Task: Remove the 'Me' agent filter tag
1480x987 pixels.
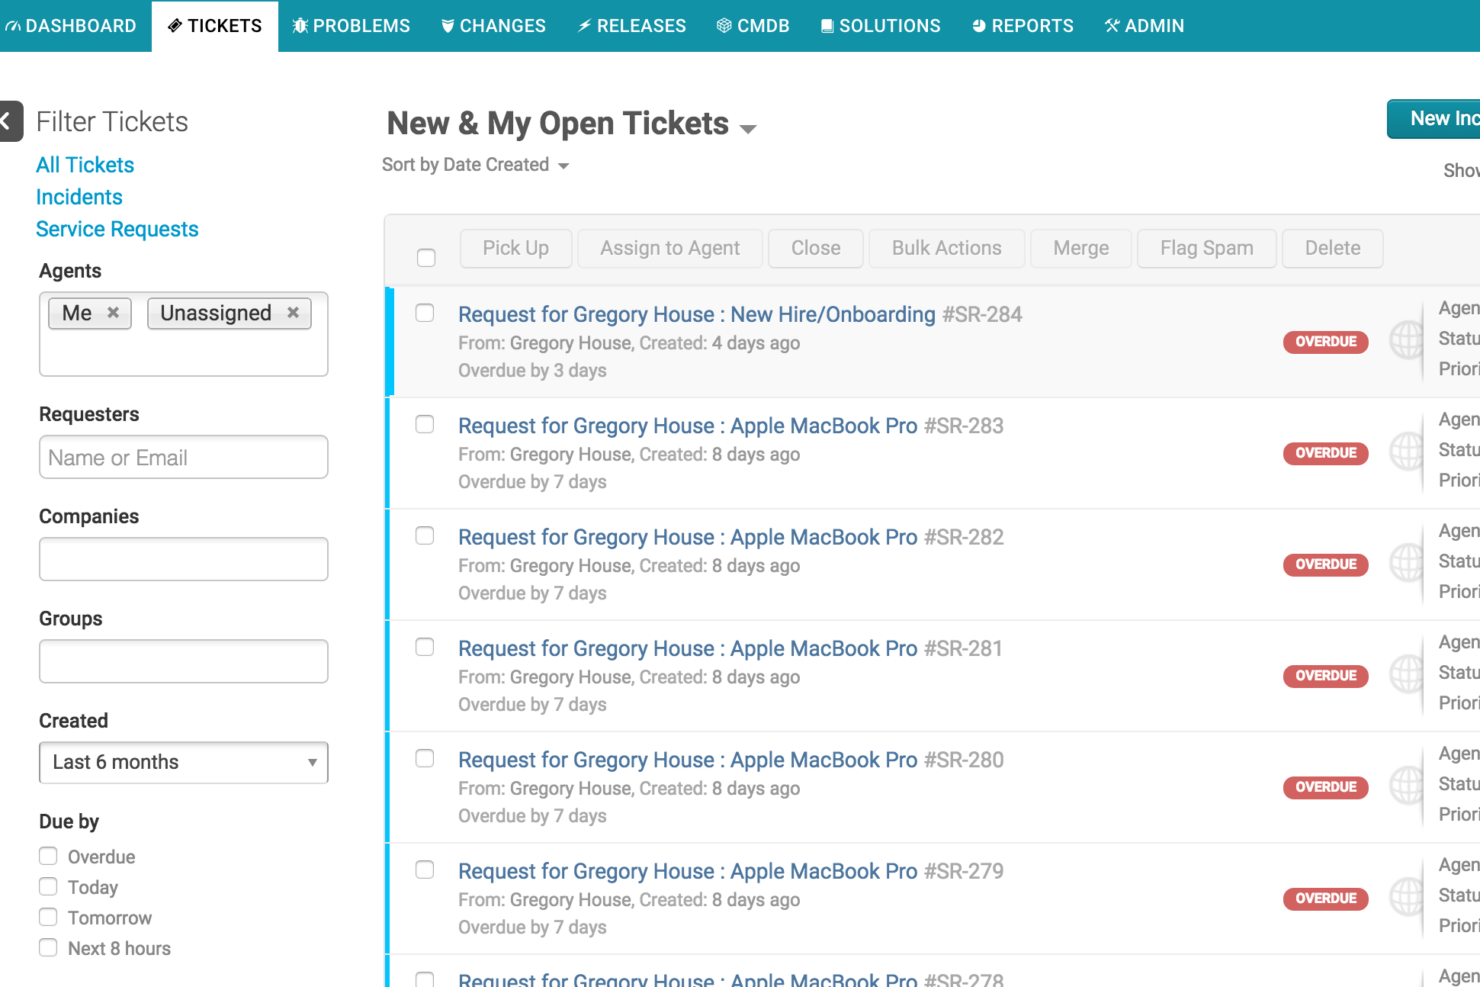Action: (113, 313)
